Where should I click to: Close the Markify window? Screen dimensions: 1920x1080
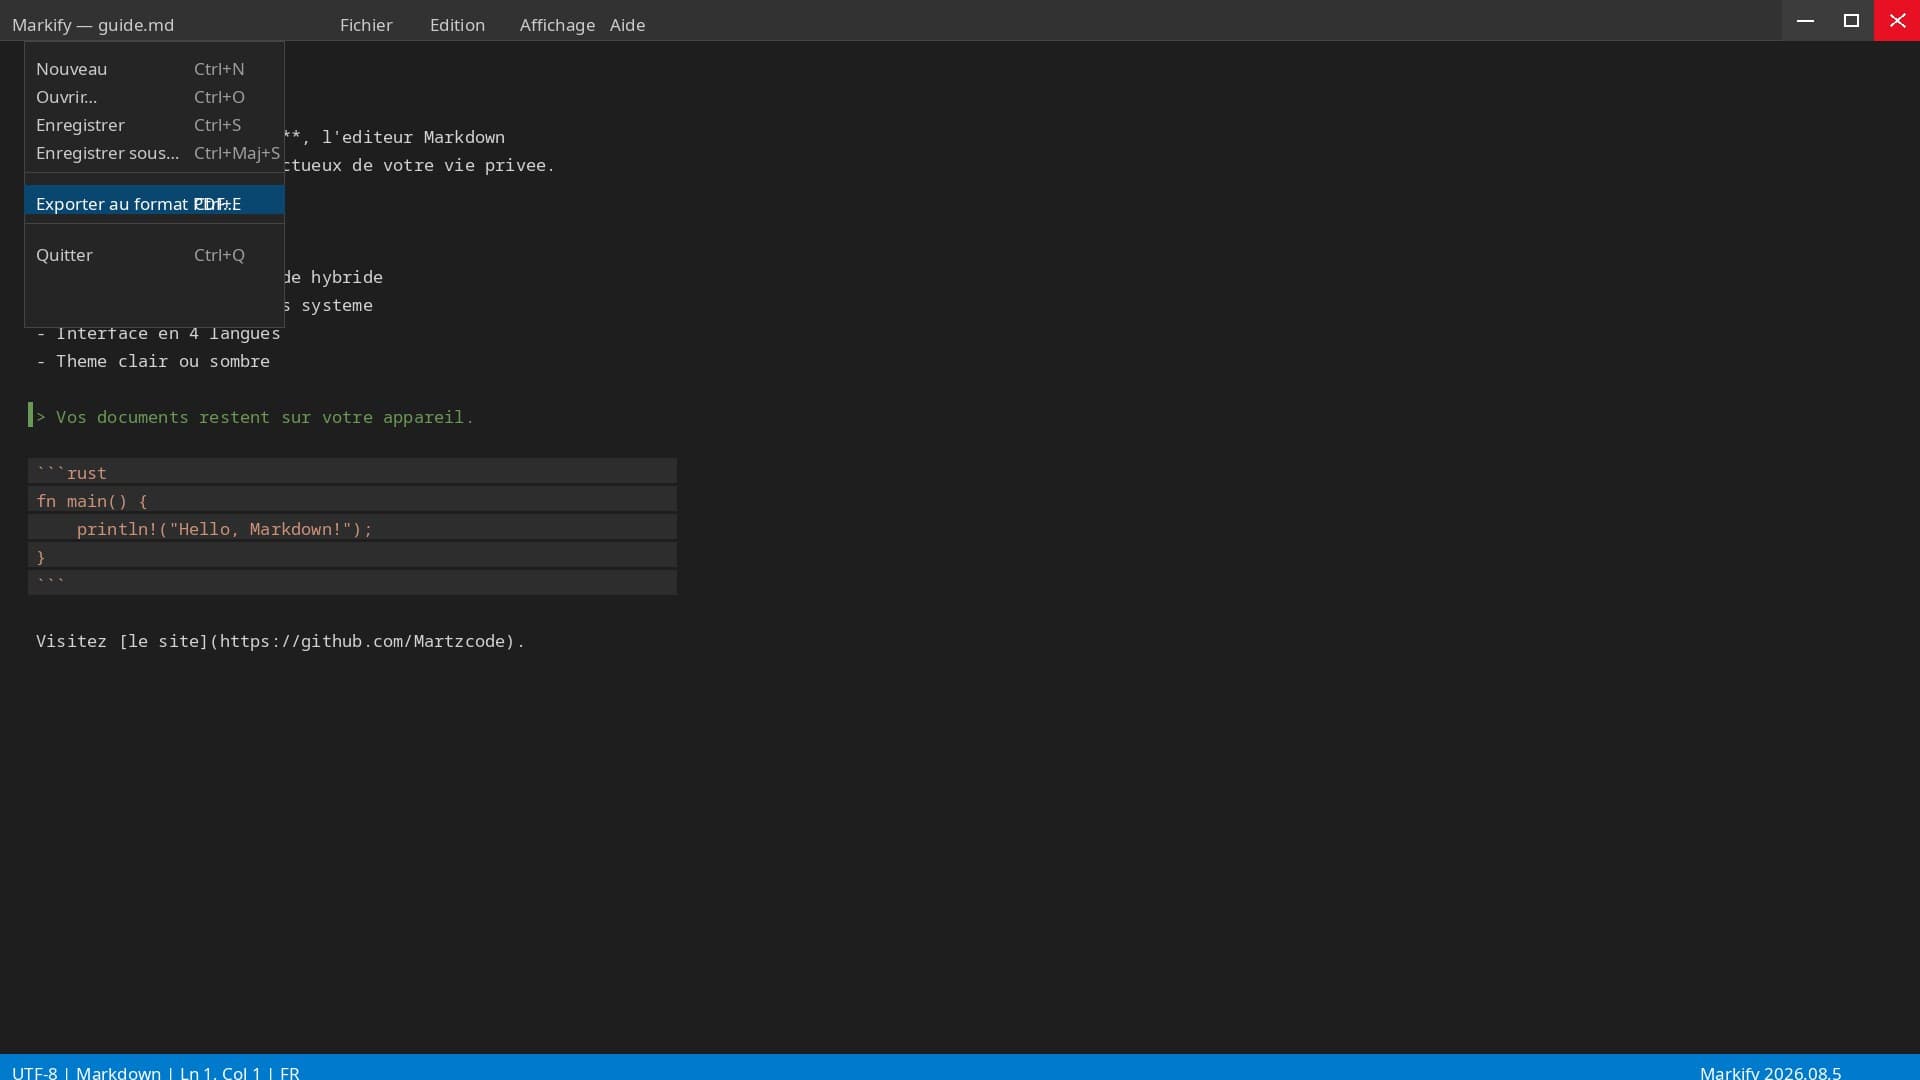(1897, 20)
